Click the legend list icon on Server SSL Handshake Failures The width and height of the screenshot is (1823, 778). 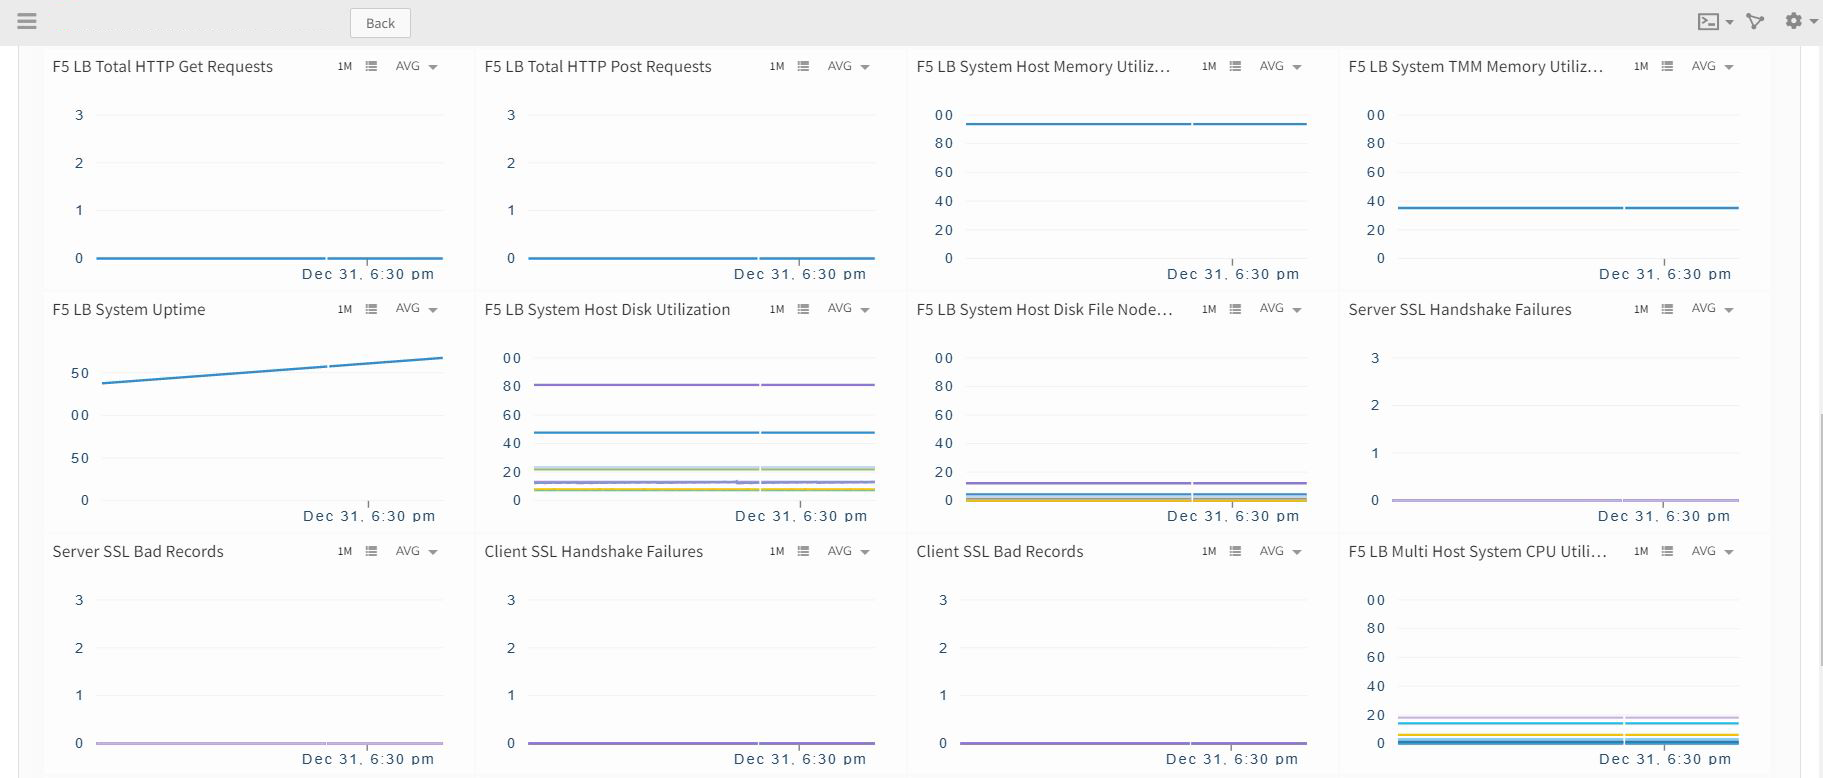point(1666,309)
